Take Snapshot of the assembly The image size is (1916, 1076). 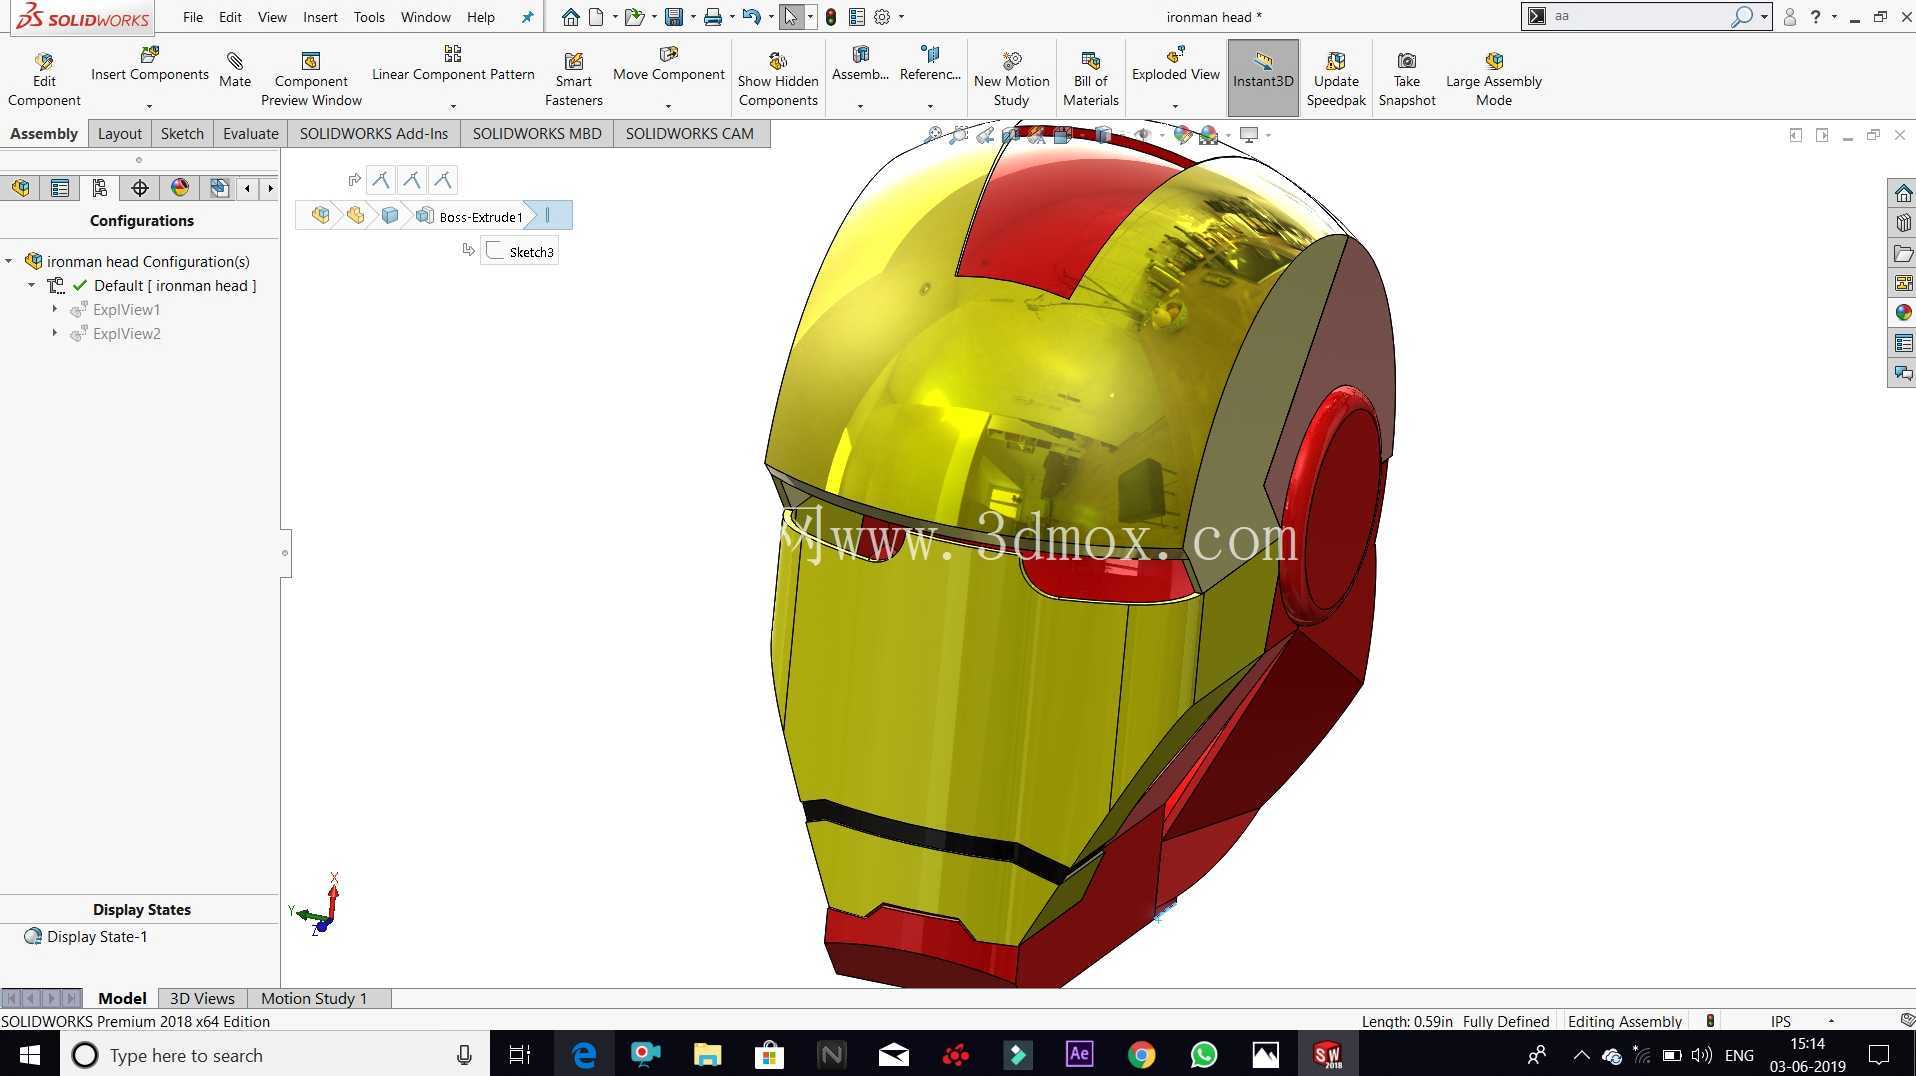(1407, 79)
